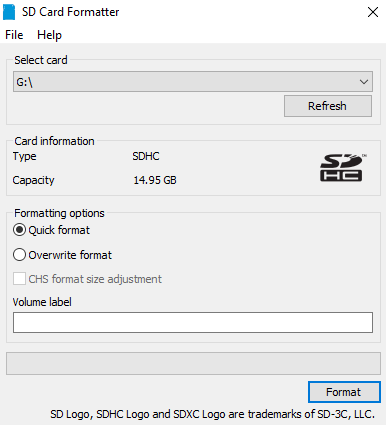The width and height of the screenshot is (386, 425).
Task: Click the blue SD card app icon
Action: [x=9, y=12]
